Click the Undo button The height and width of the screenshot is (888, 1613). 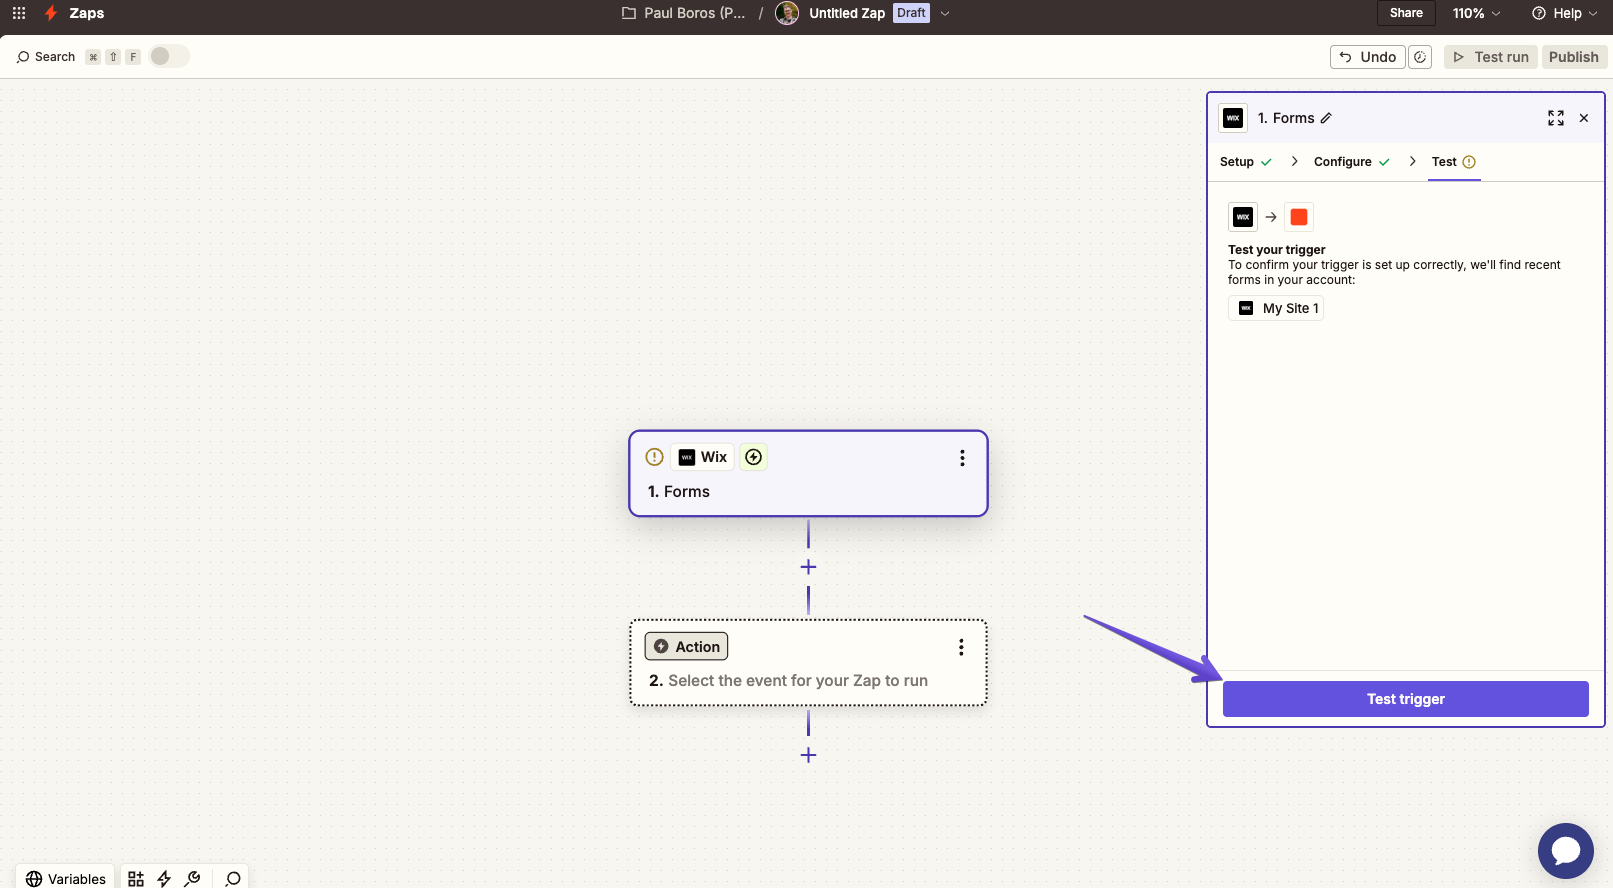(1367, 57)
